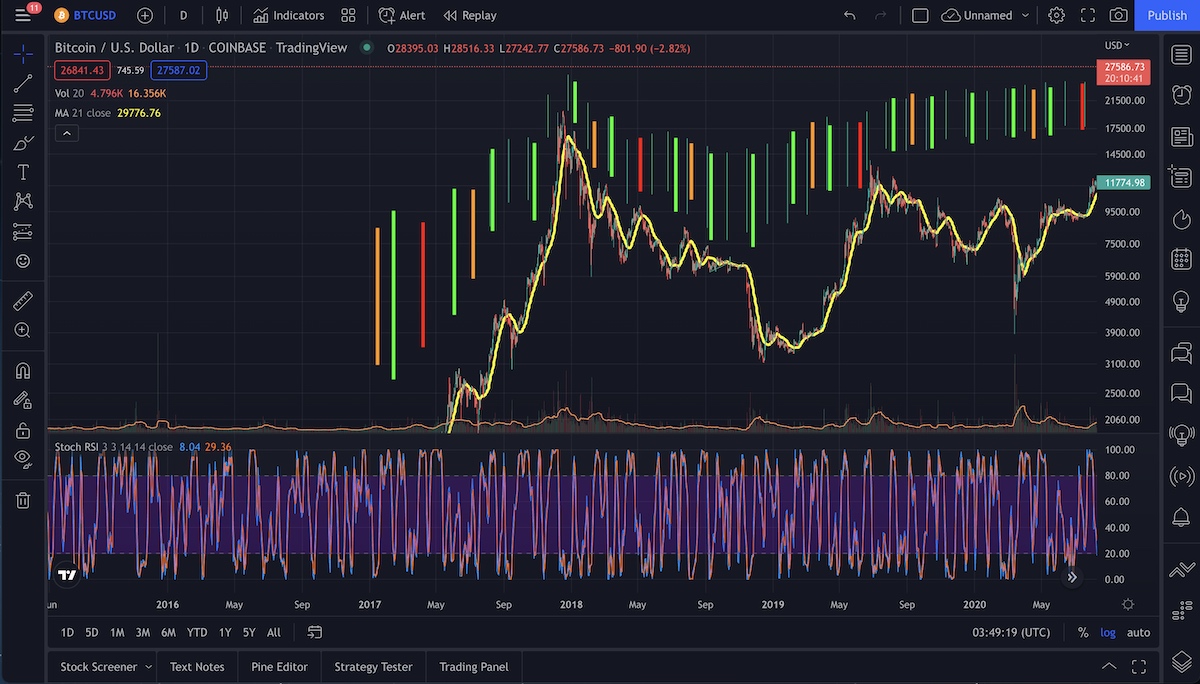Viewport: 1200px width, 684px height.
Task: Open the Notifications bell panel
Action: [1181, 516]
